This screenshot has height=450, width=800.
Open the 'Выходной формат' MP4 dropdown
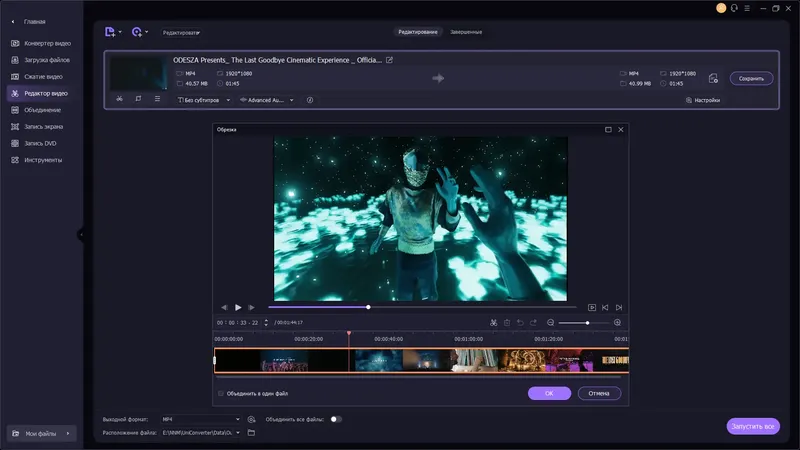coord(200,419)
